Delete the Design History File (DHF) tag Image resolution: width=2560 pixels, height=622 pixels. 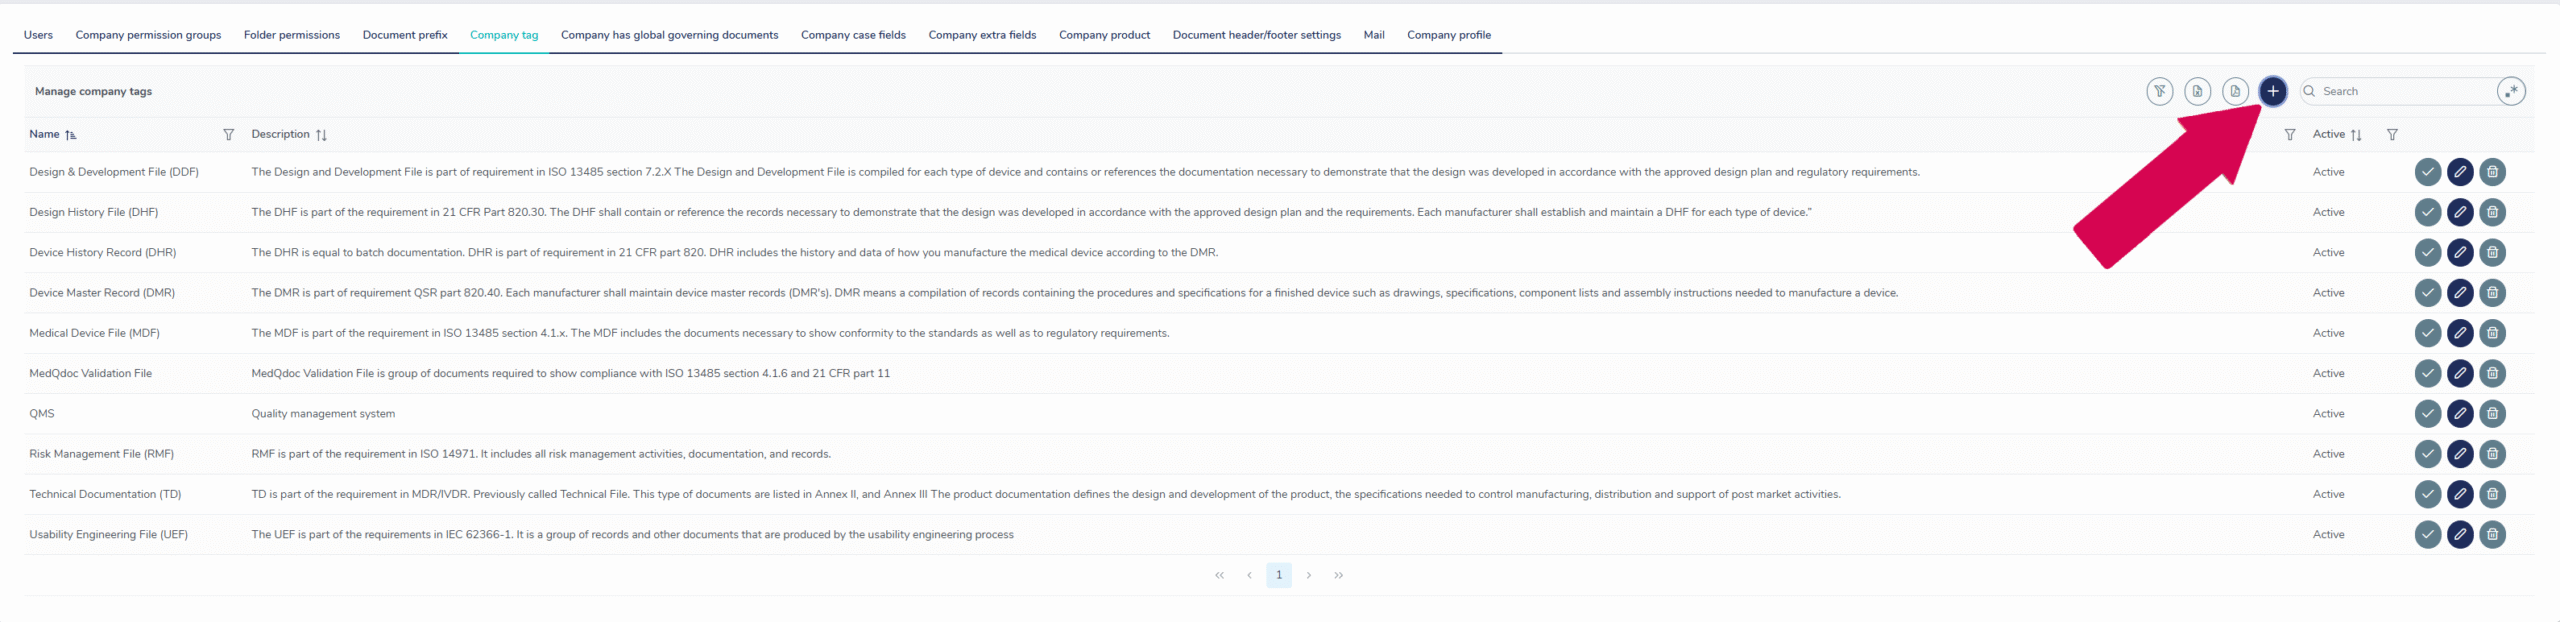pyautogui.click(x=2492, y=212)
